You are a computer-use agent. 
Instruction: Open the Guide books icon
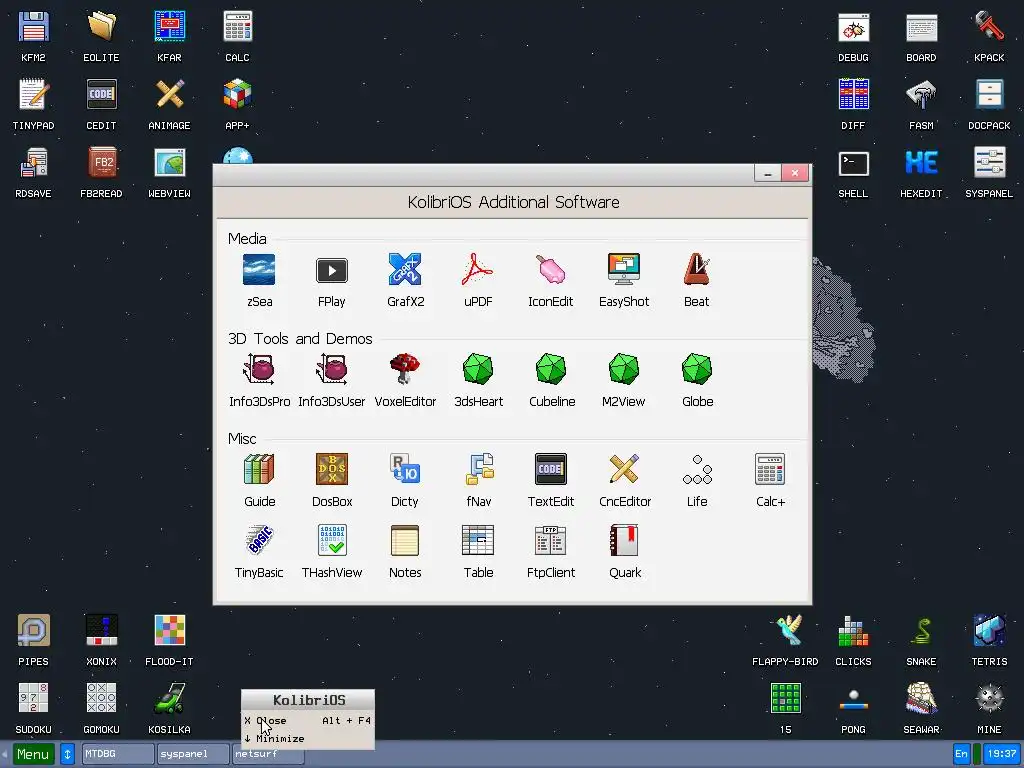coord(259,469)
